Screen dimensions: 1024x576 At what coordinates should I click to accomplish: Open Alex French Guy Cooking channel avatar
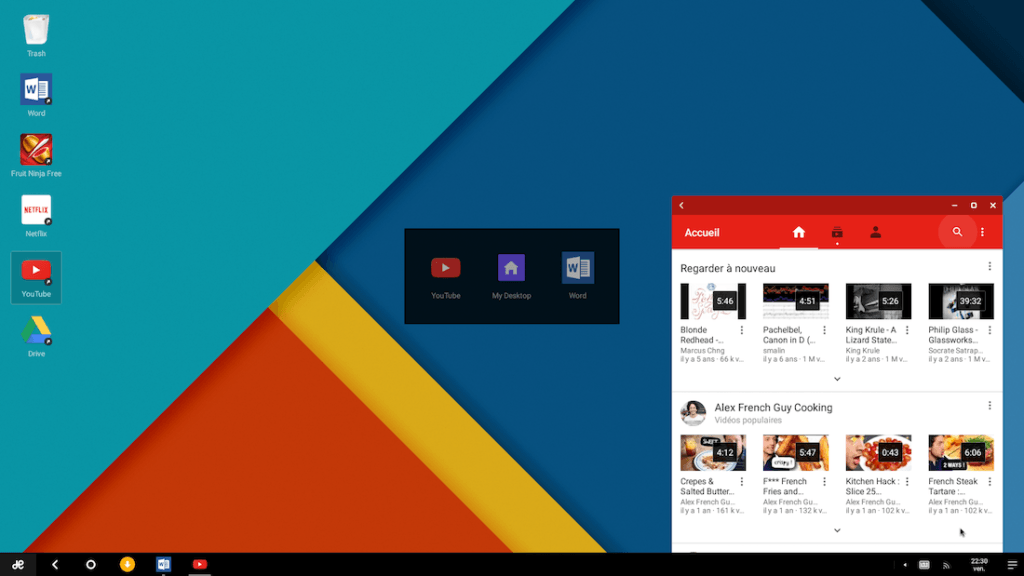[x=693, y=413]
